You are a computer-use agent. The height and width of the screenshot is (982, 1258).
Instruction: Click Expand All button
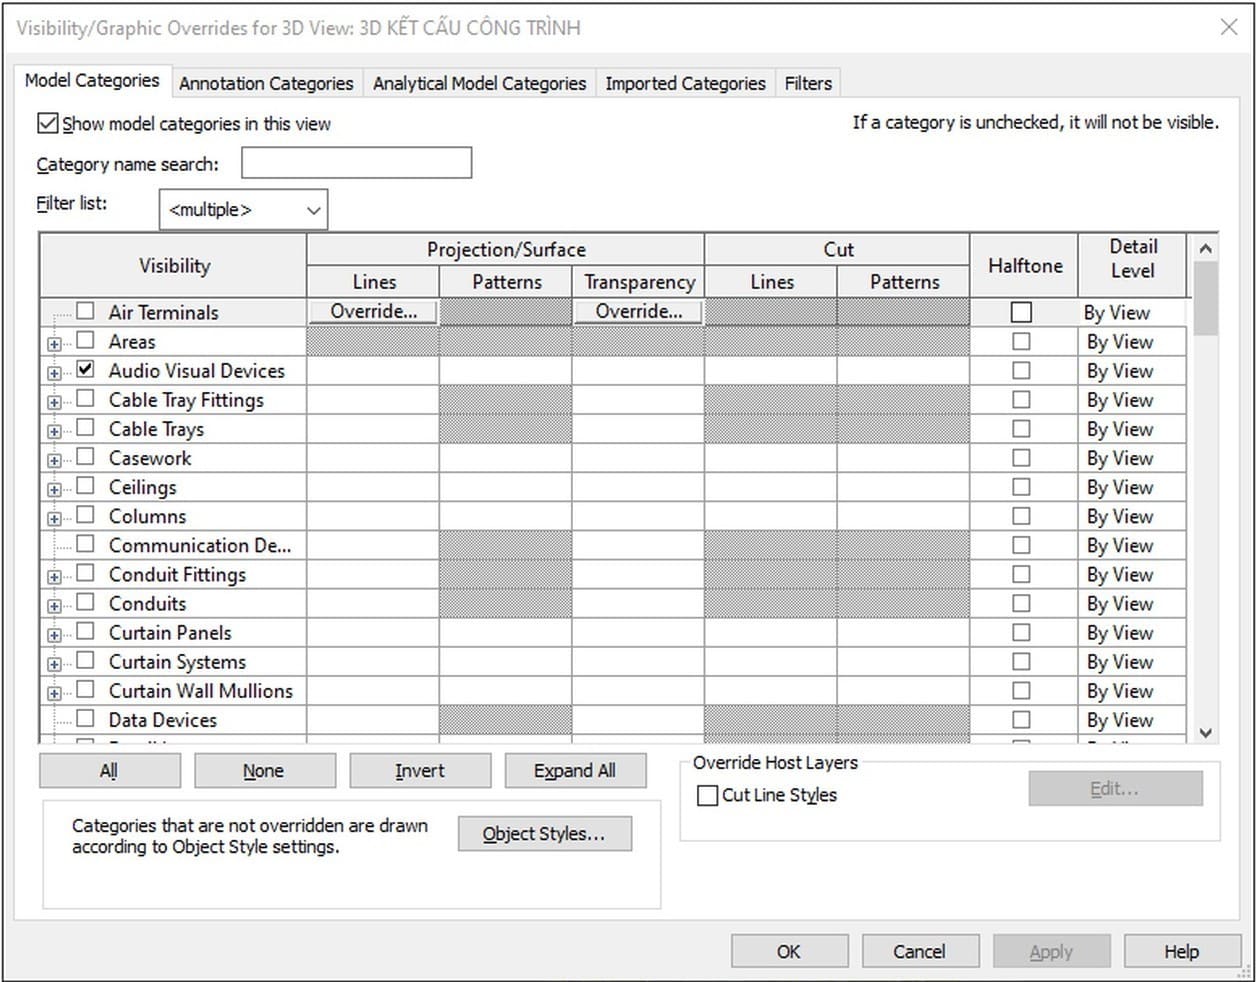pyautogui.click(x=575, y=771)
